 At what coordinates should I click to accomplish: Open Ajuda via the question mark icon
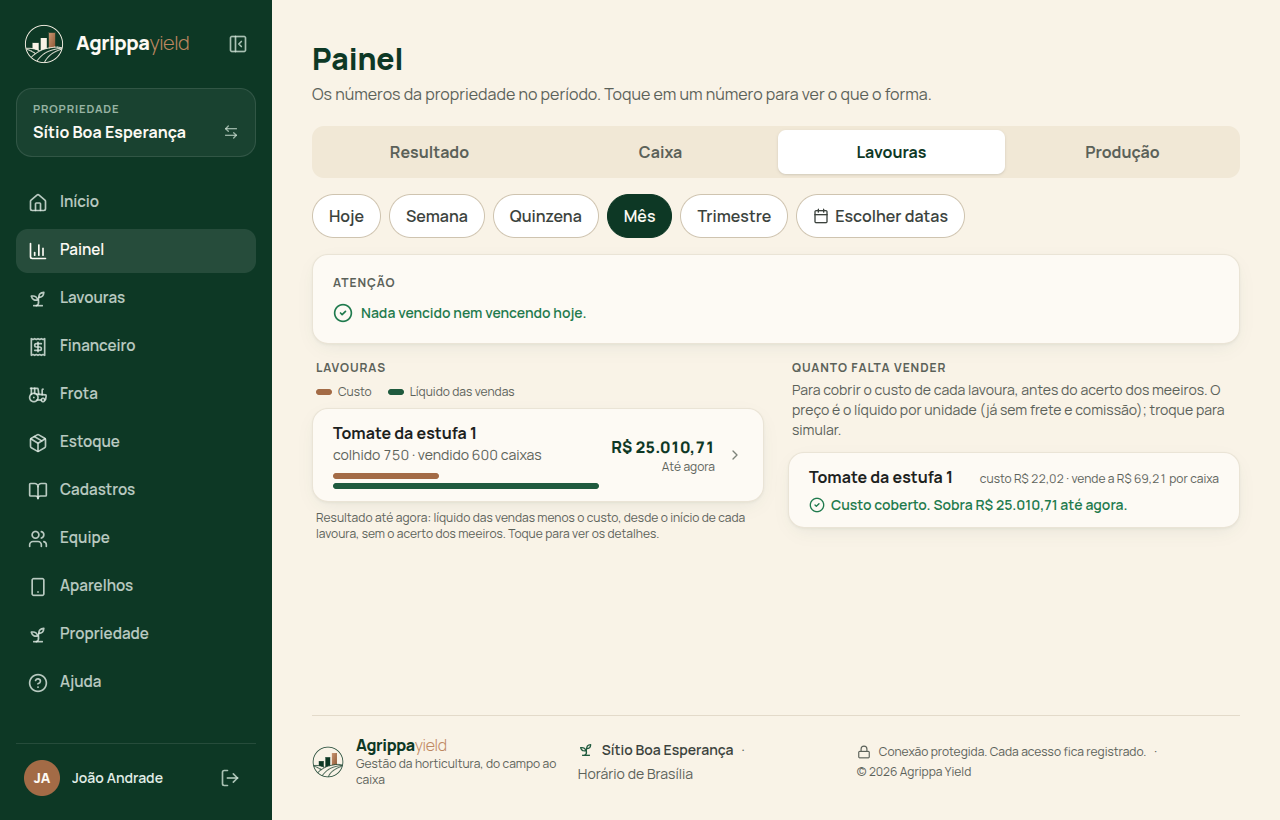[38, 682]
